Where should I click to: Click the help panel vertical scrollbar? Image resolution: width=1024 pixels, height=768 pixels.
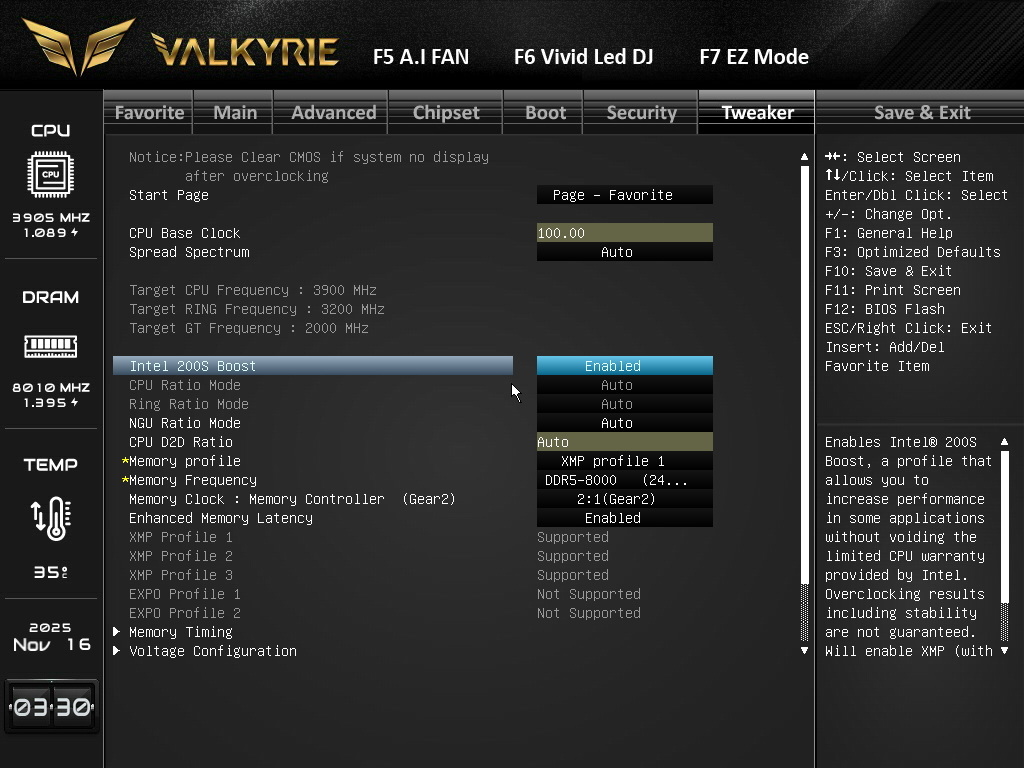tap(1004, 546)
